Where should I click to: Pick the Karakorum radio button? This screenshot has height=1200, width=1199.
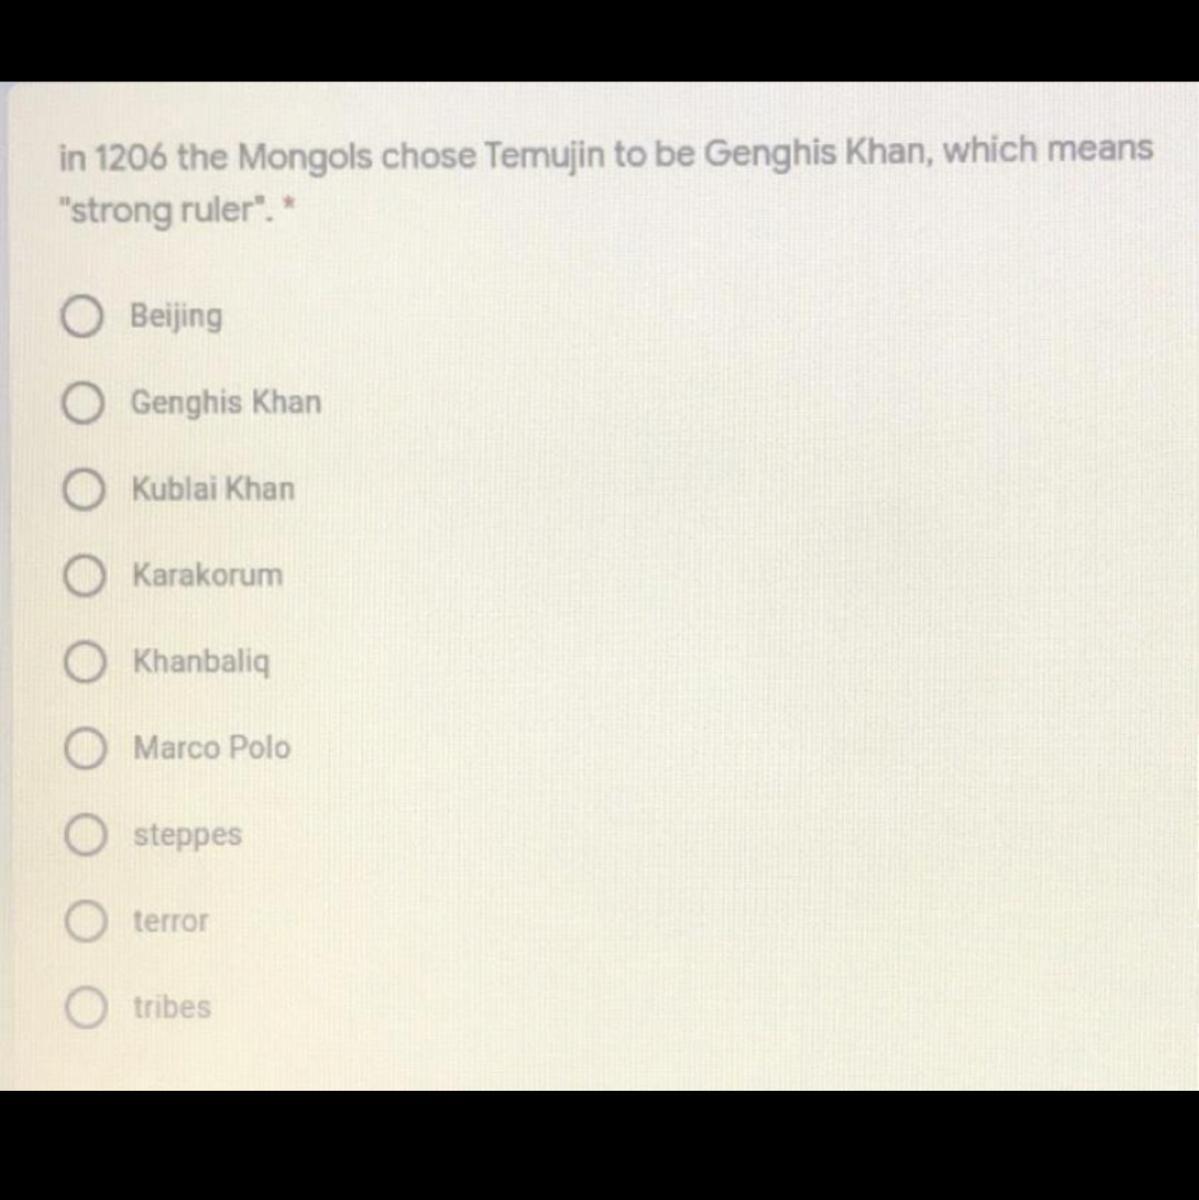[x=84, y=576]
